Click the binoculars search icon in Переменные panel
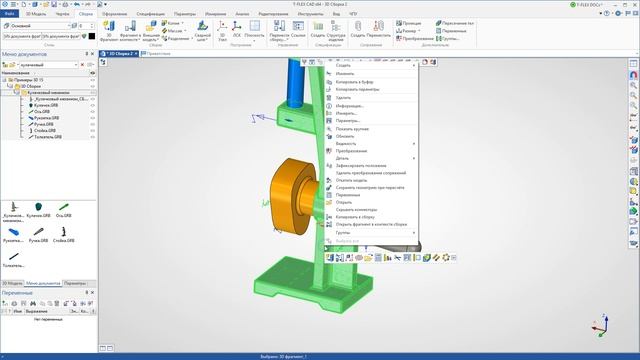This screenshot has height=360, width=640. pos(33,303)
